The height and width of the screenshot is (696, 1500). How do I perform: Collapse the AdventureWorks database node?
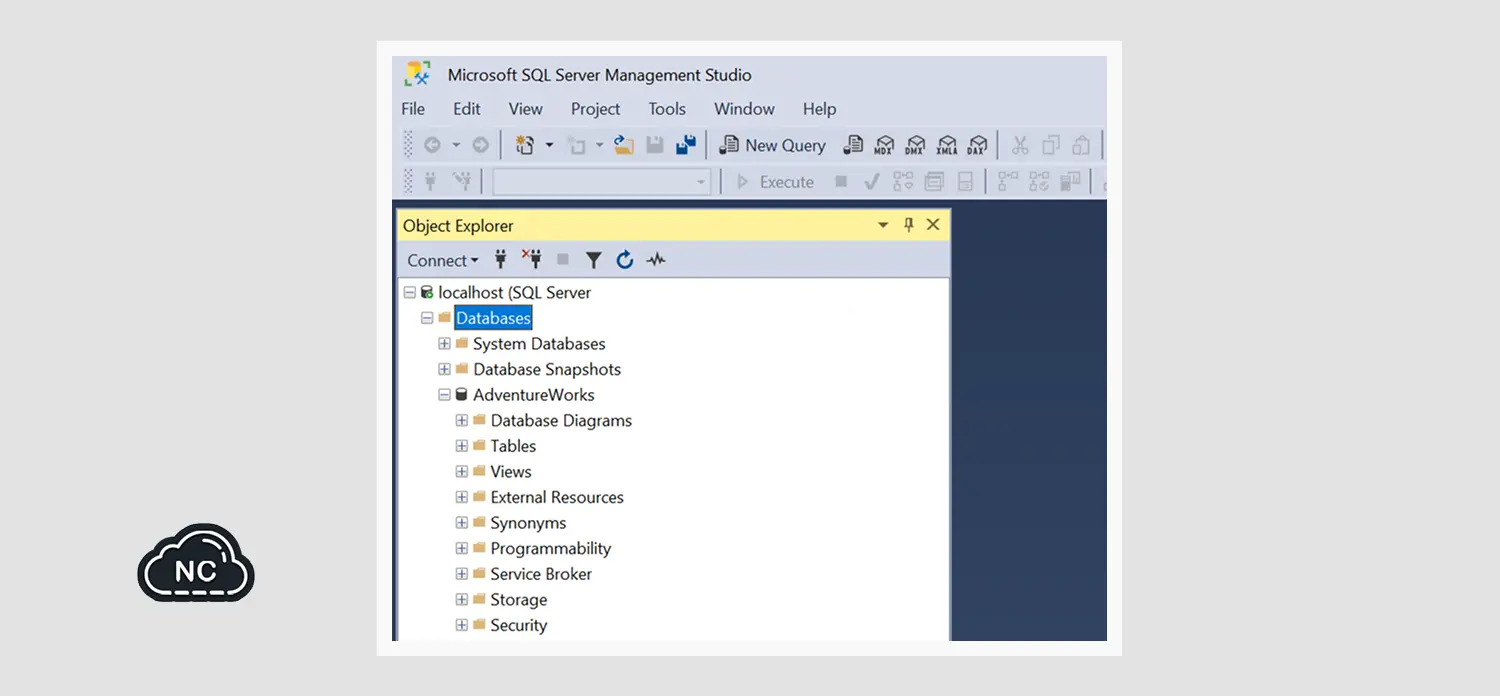pyautogui.click(x=444, y=395)
